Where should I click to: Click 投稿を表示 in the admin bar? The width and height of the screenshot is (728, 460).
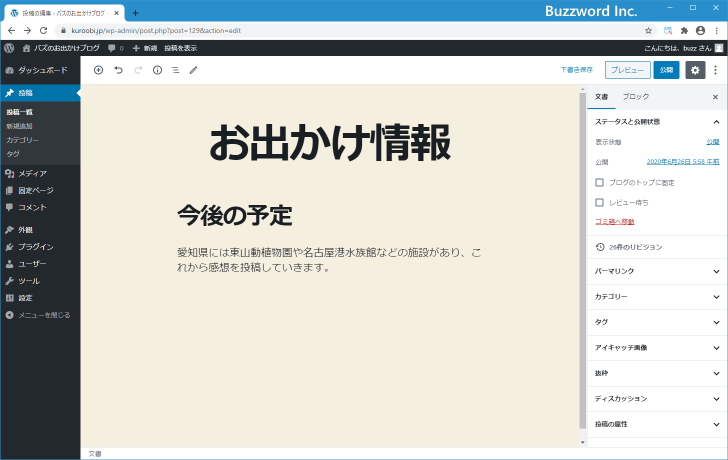[x=181, y=48]
